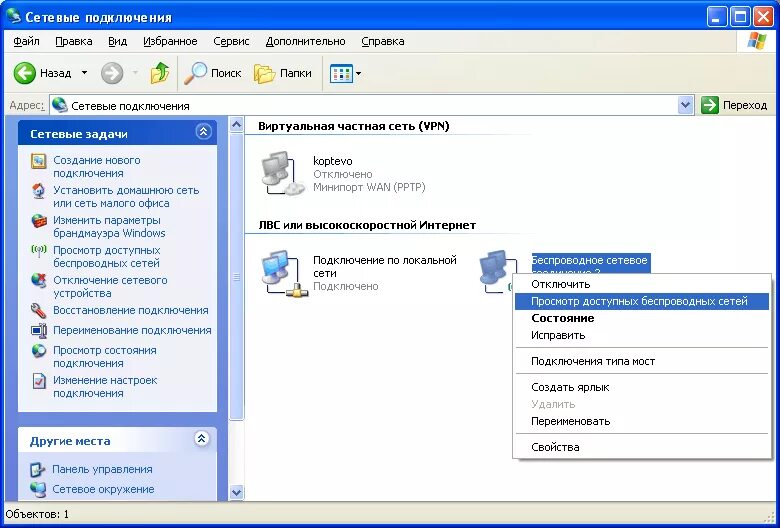780x528 pixels.
Task: Click the Отключение сетевого устройства icon
Action: [x=38, y=281]
